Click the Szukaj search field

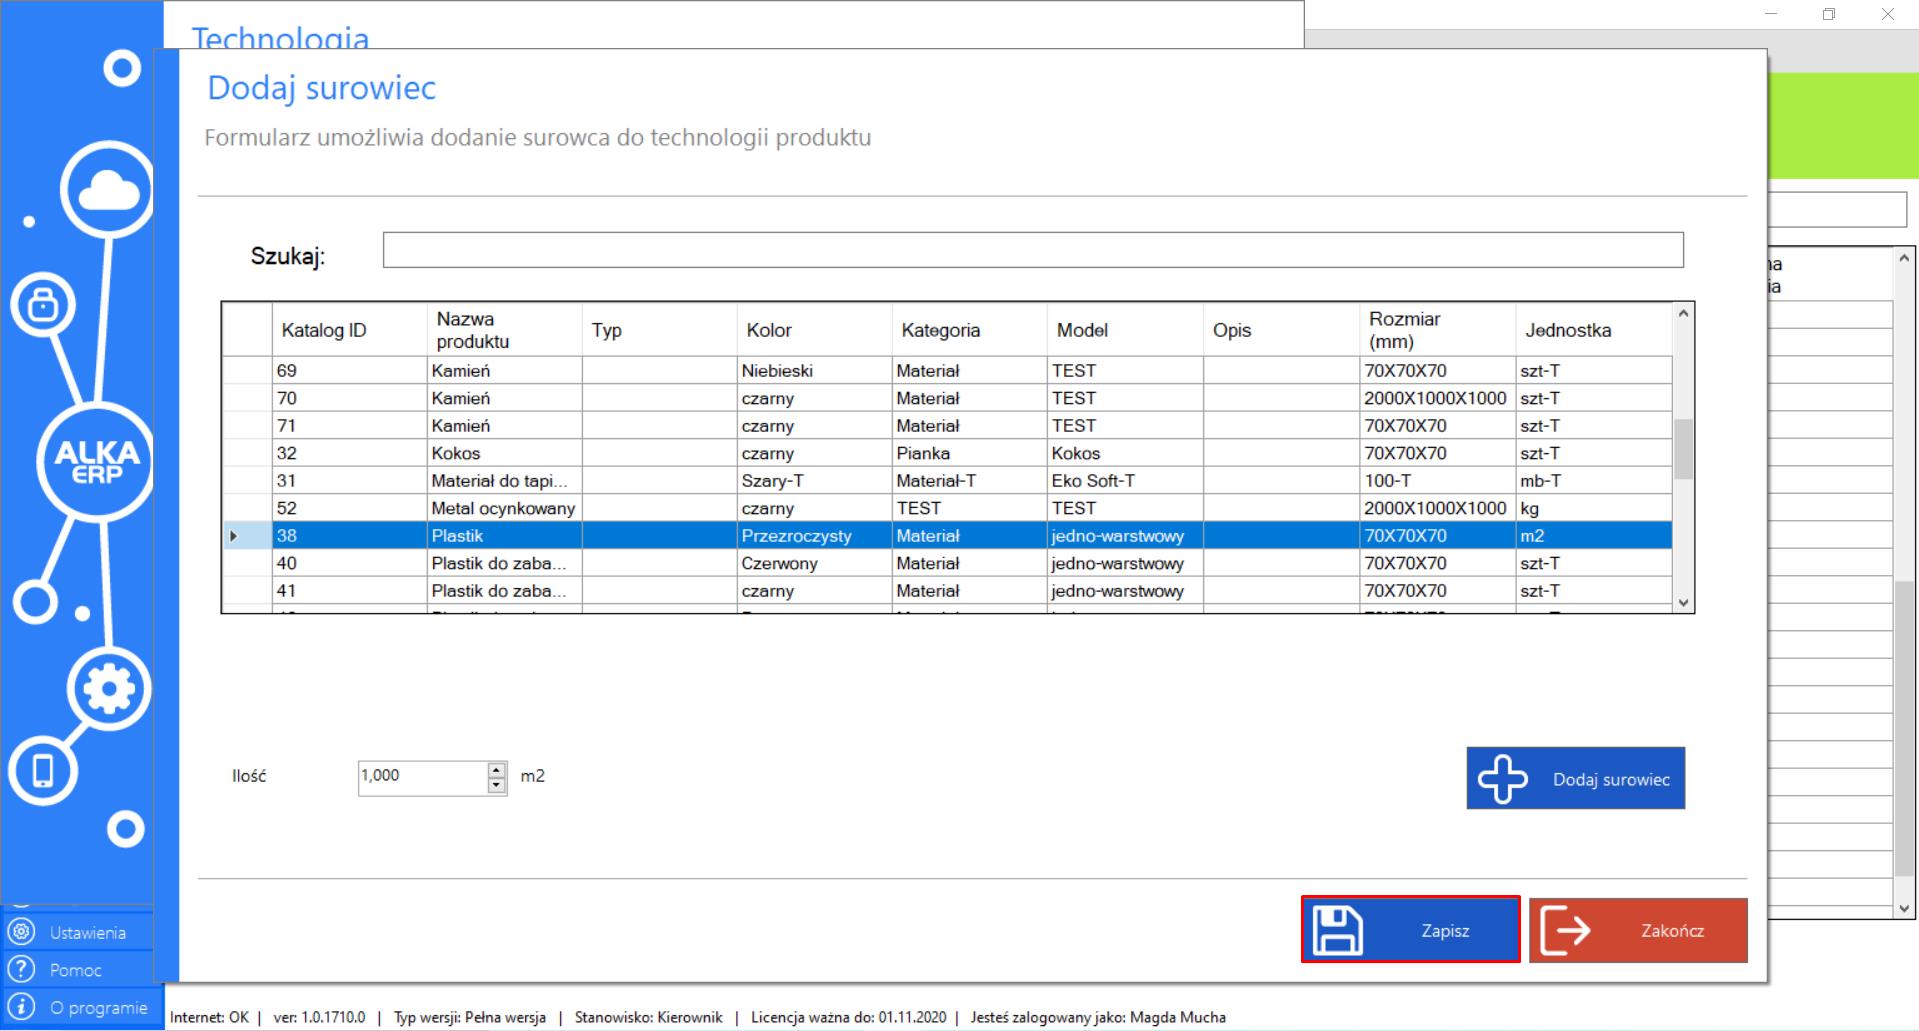tap(1032, 250)
